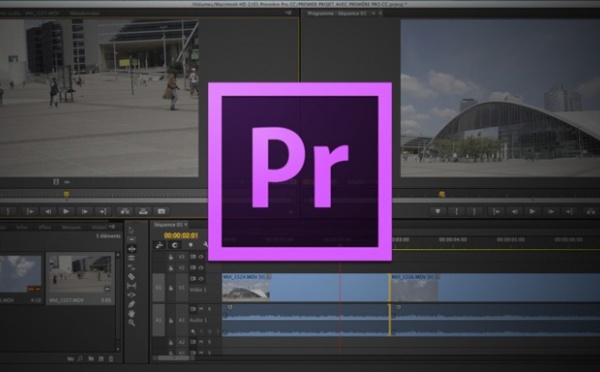600x372 pixels.
Task: Click the 00:00:02:01 timecode field
Action: pyautogui.click(x=181, y=235)
